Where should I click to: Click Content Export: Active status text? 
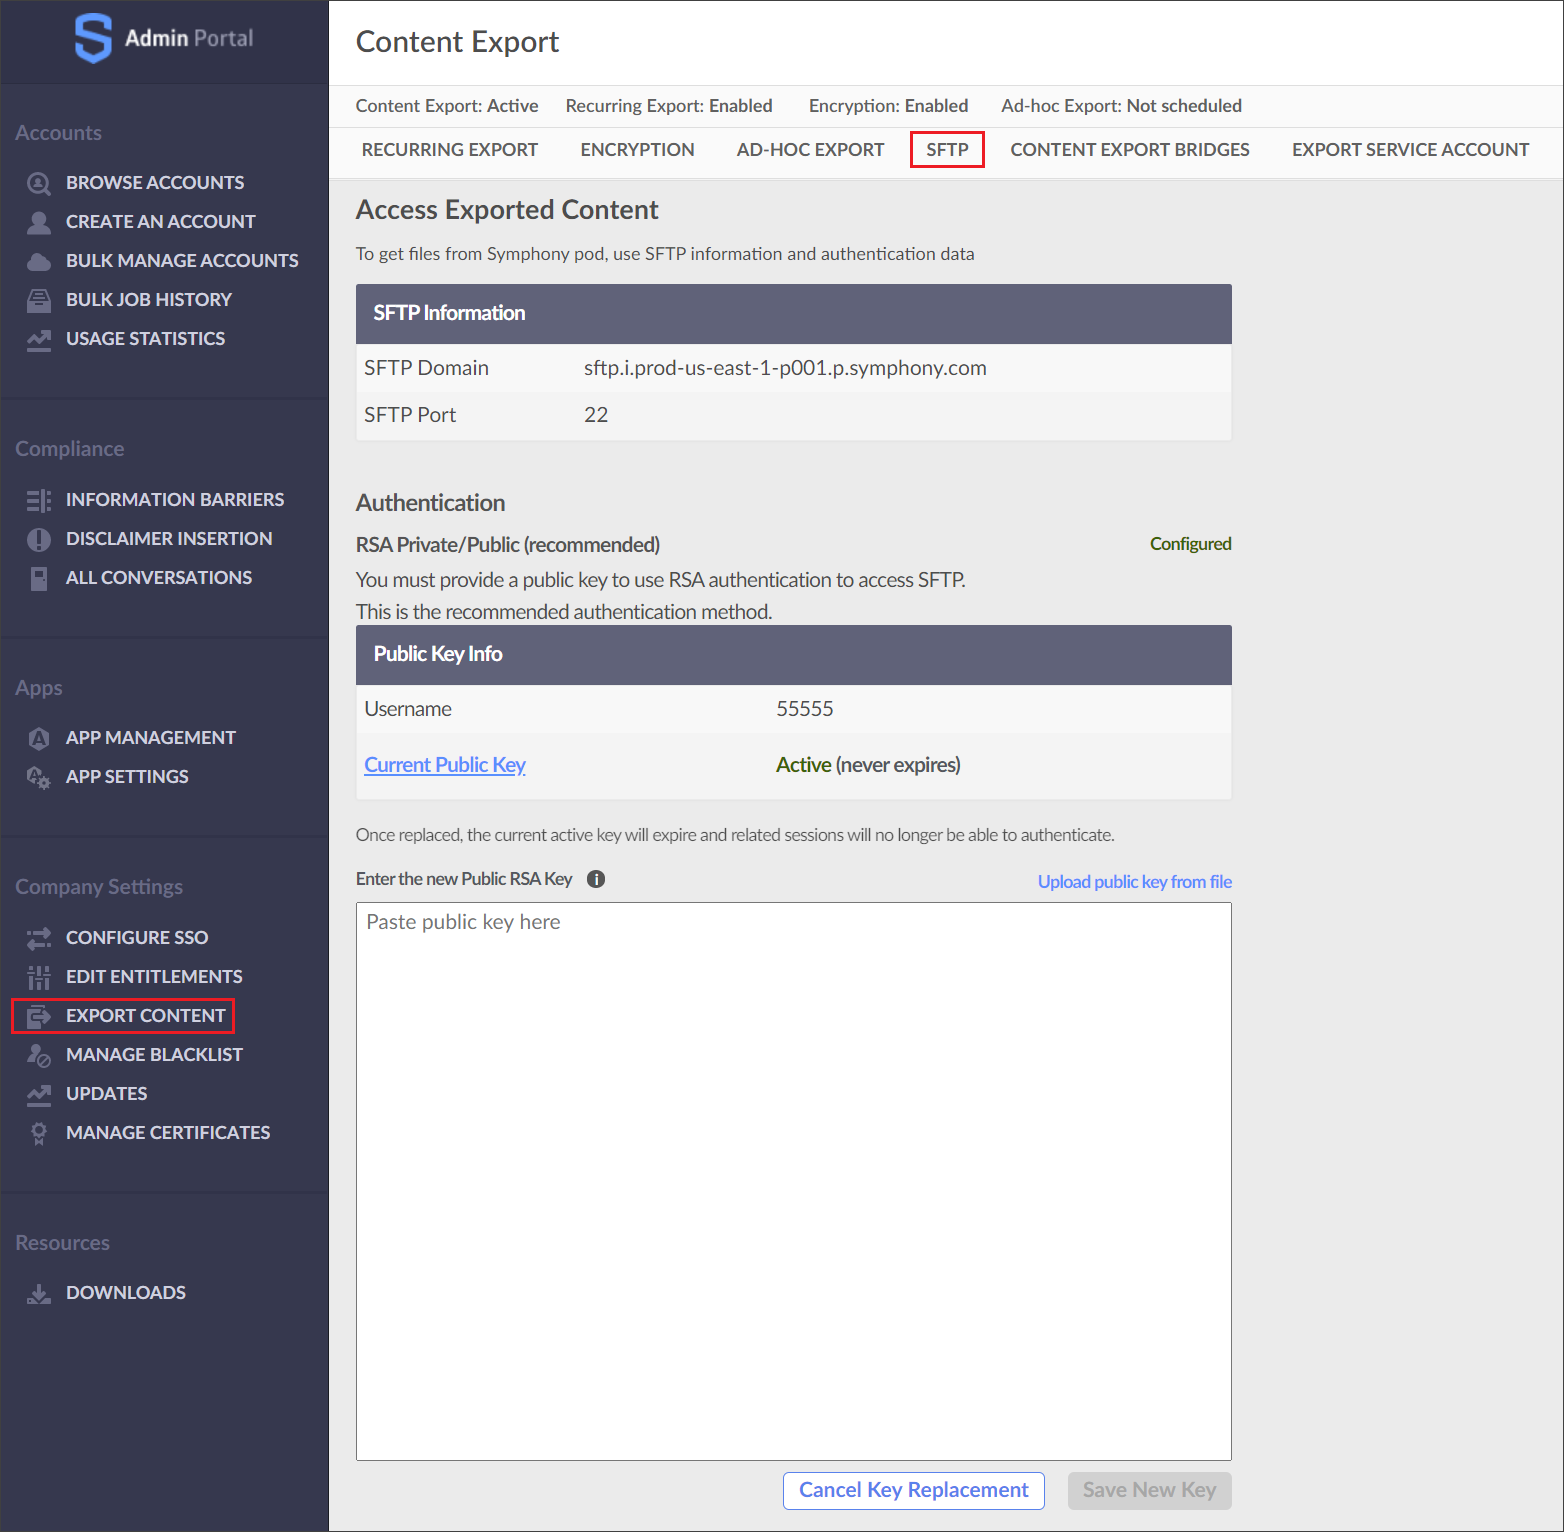pos(447,106)
